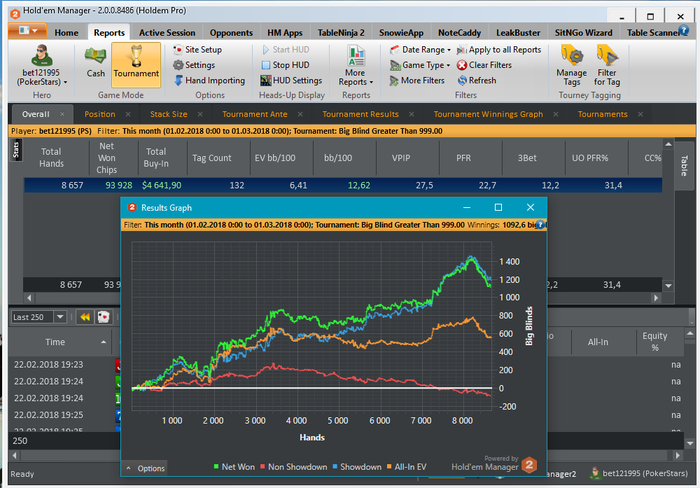The height and width of the screenshot is (488, 700).
Task: Click the yellow rewind hands icon
Action: coord(85,317)
